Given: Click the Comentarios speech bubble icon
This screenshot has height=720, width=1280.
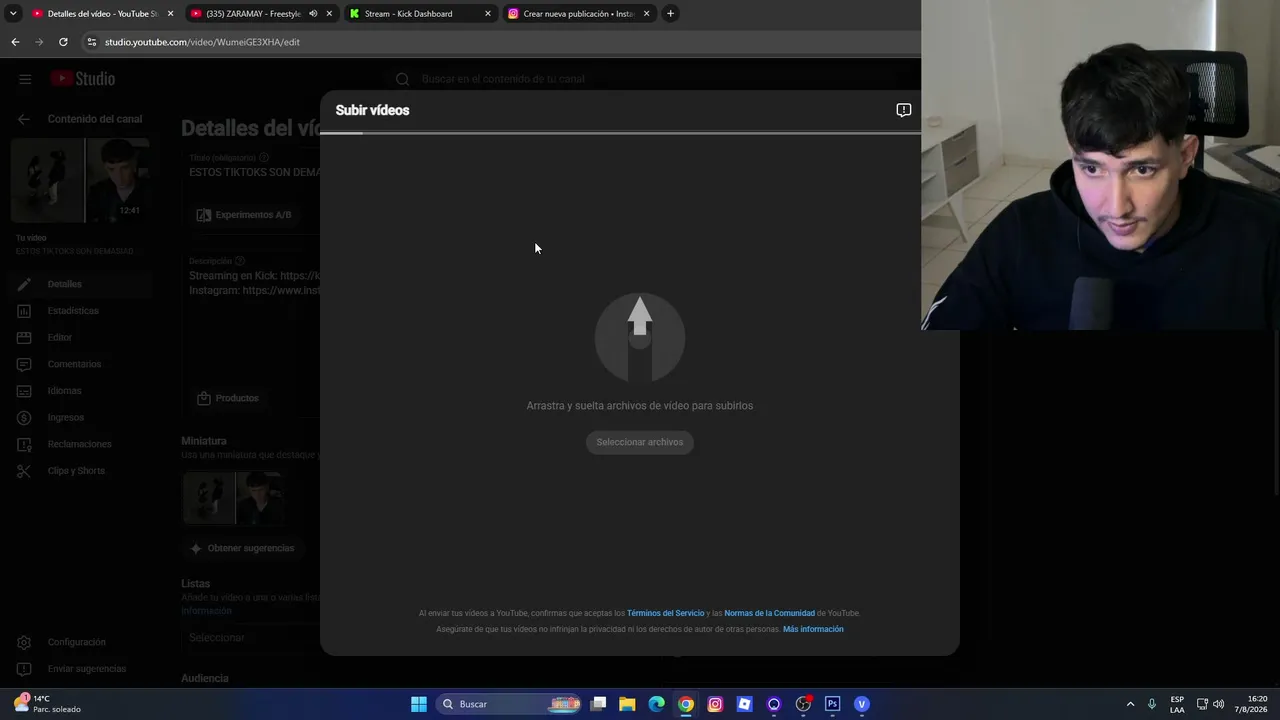Looking at the screenshot, I should click(x=24, y=364).
